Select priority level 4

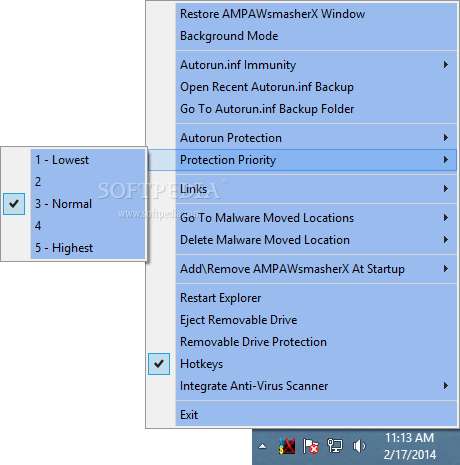[74, 226]
